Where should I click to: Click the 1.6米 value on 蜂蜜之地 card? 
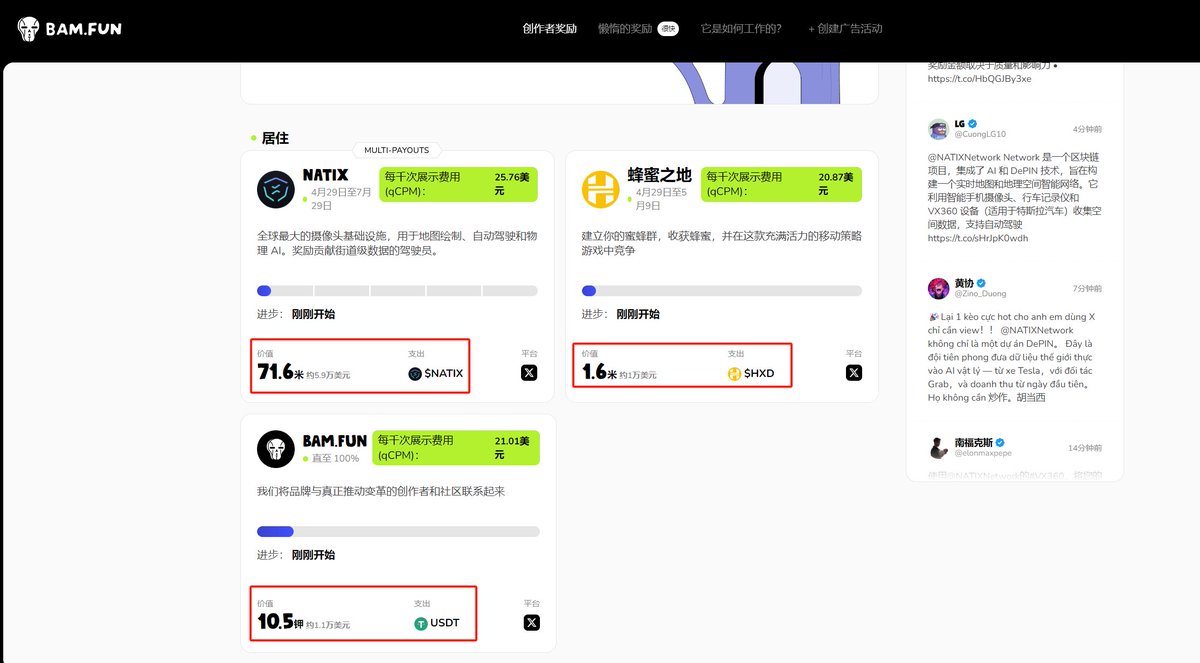[x=599, y=372]
